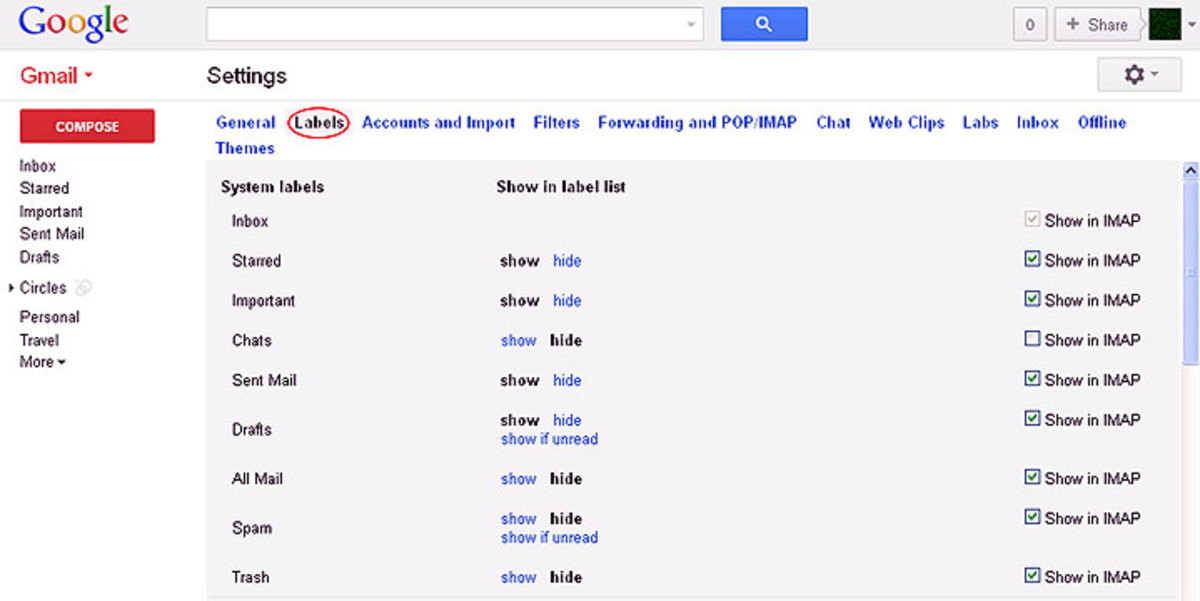Click show if unread for Drafts
Image resolution: width=1200 pixels, height=601 pixels.
coord(549,439)
